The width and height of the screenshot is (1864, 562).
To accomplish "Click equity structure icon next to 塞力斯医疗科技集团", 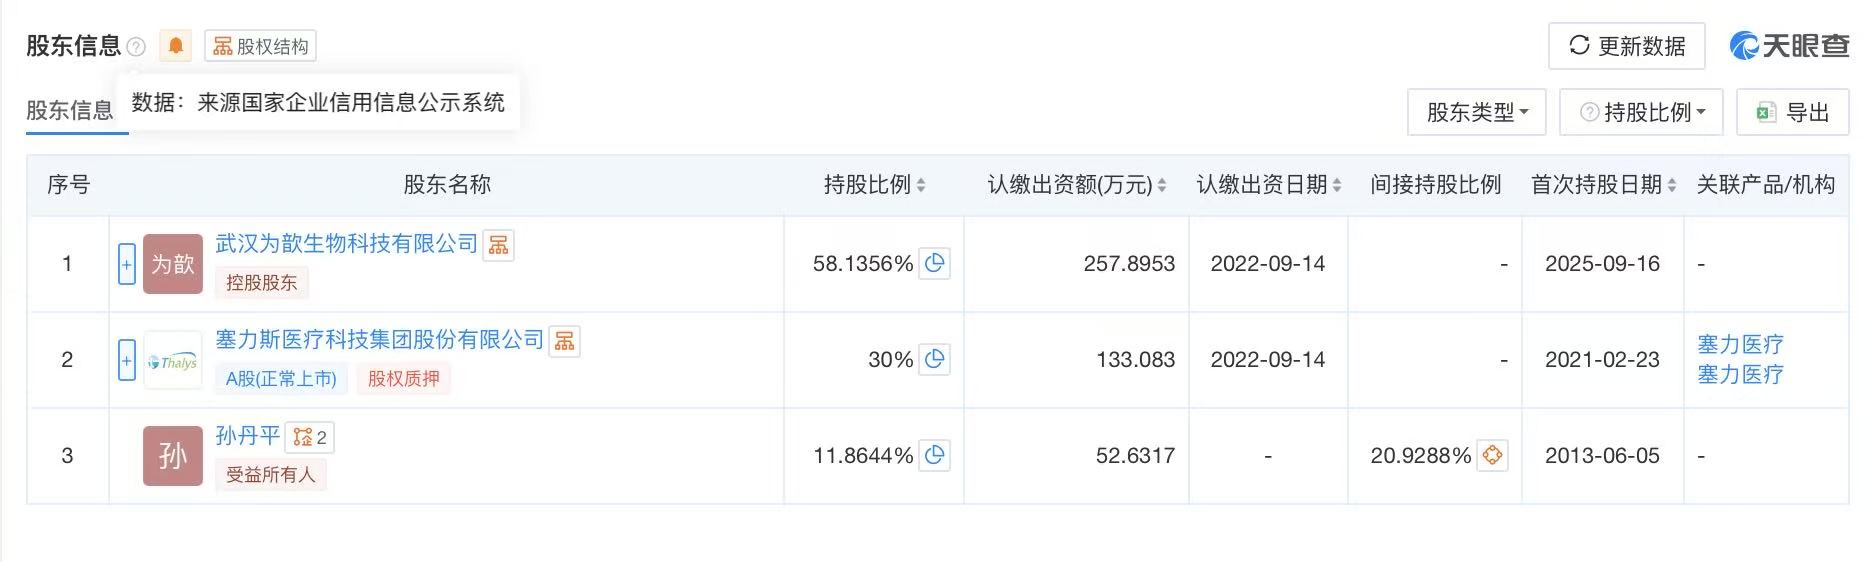I will coord(565,341).
